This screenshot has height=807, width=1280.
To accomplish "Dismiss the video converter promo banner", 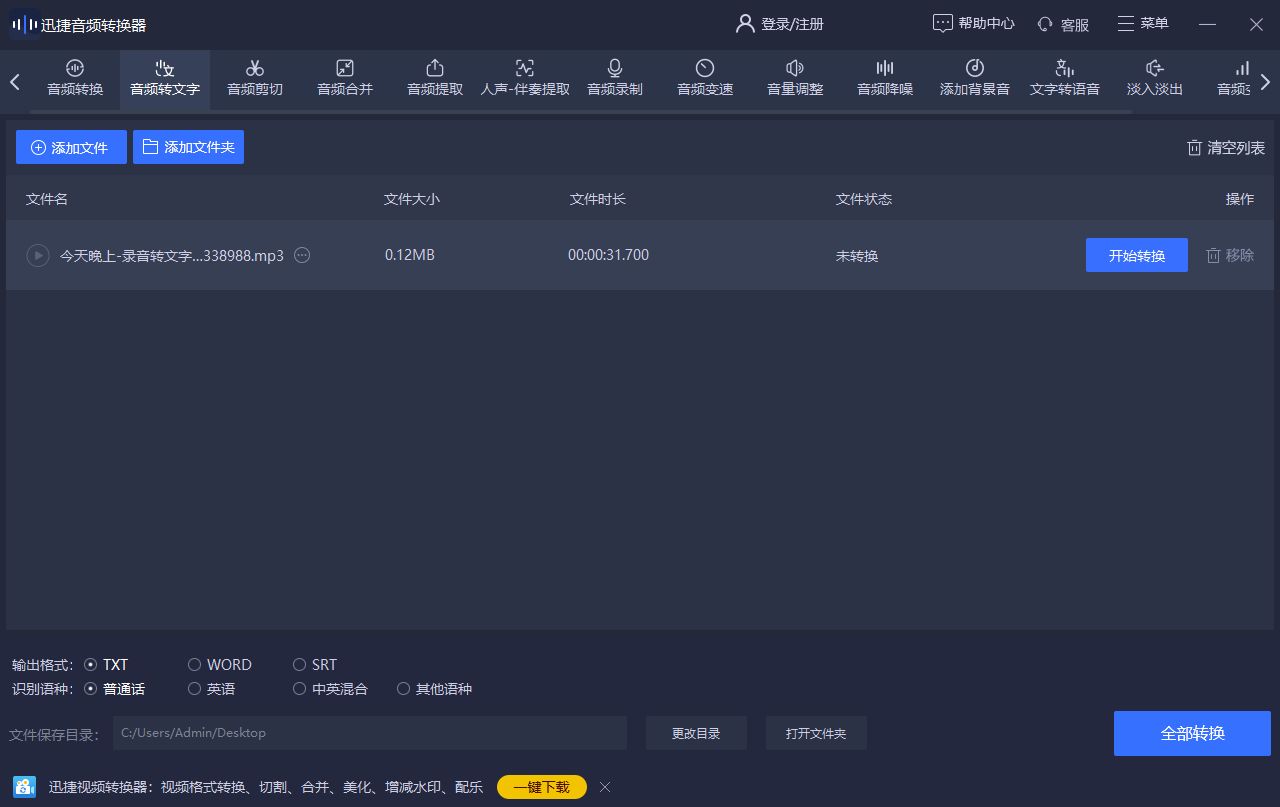I will click(x=604, y=787).
